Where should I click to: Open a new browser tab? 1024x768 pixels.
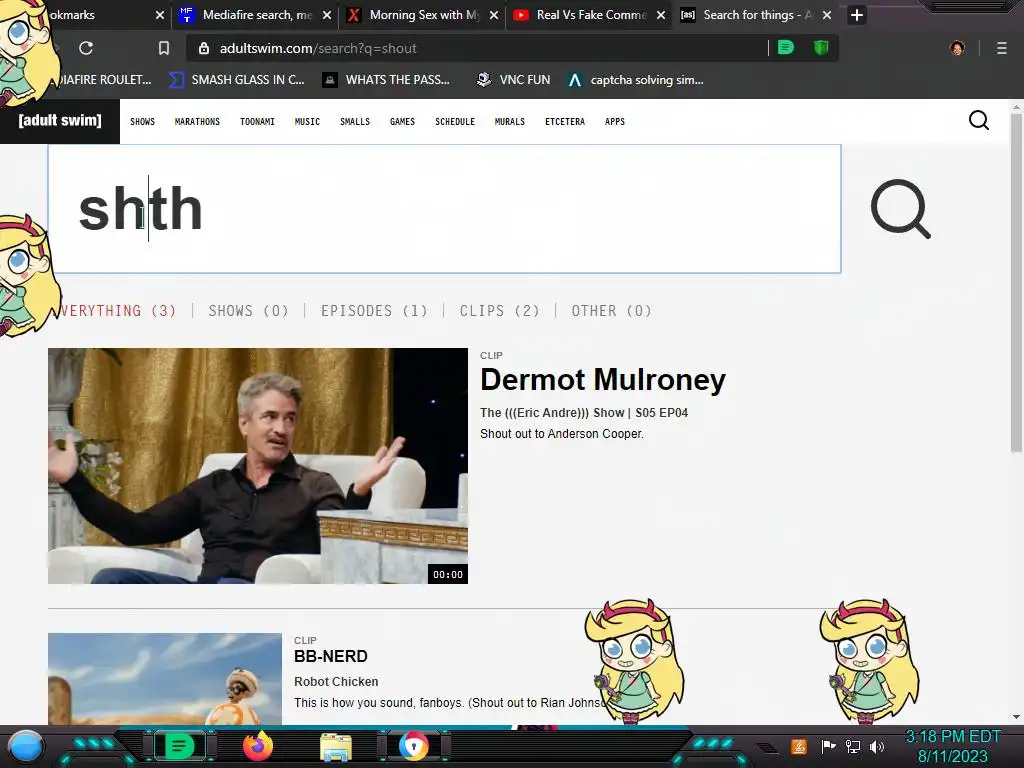coord(857,15)
